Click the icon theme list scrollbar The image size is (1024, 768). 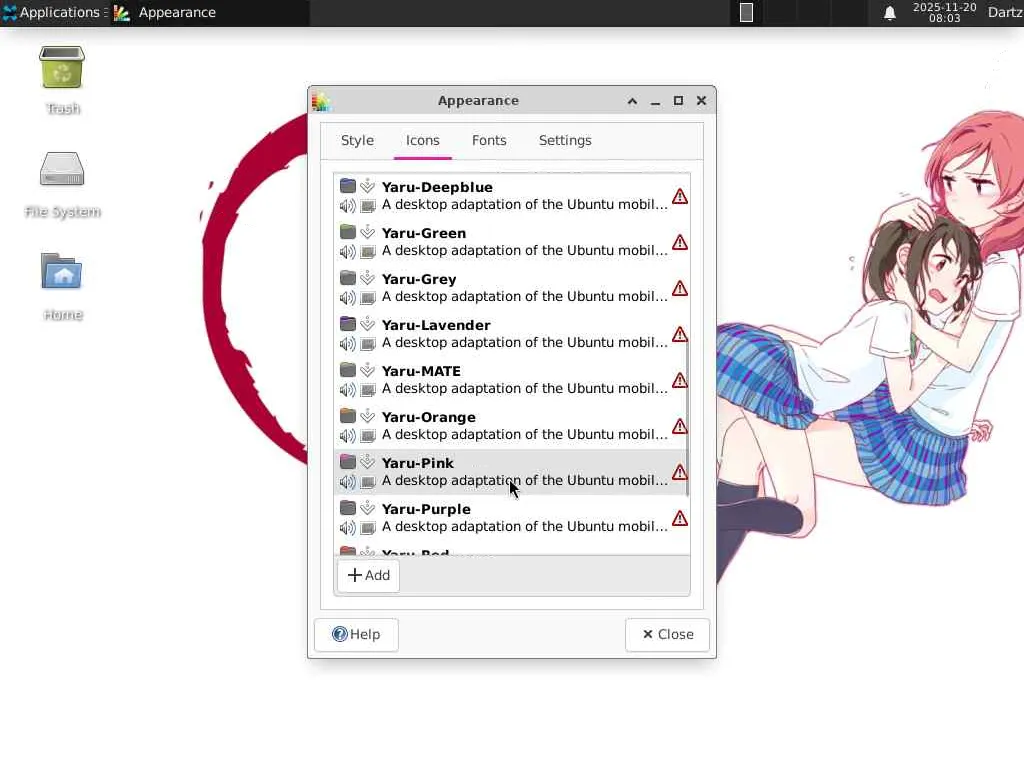click(x=687, y=418)
